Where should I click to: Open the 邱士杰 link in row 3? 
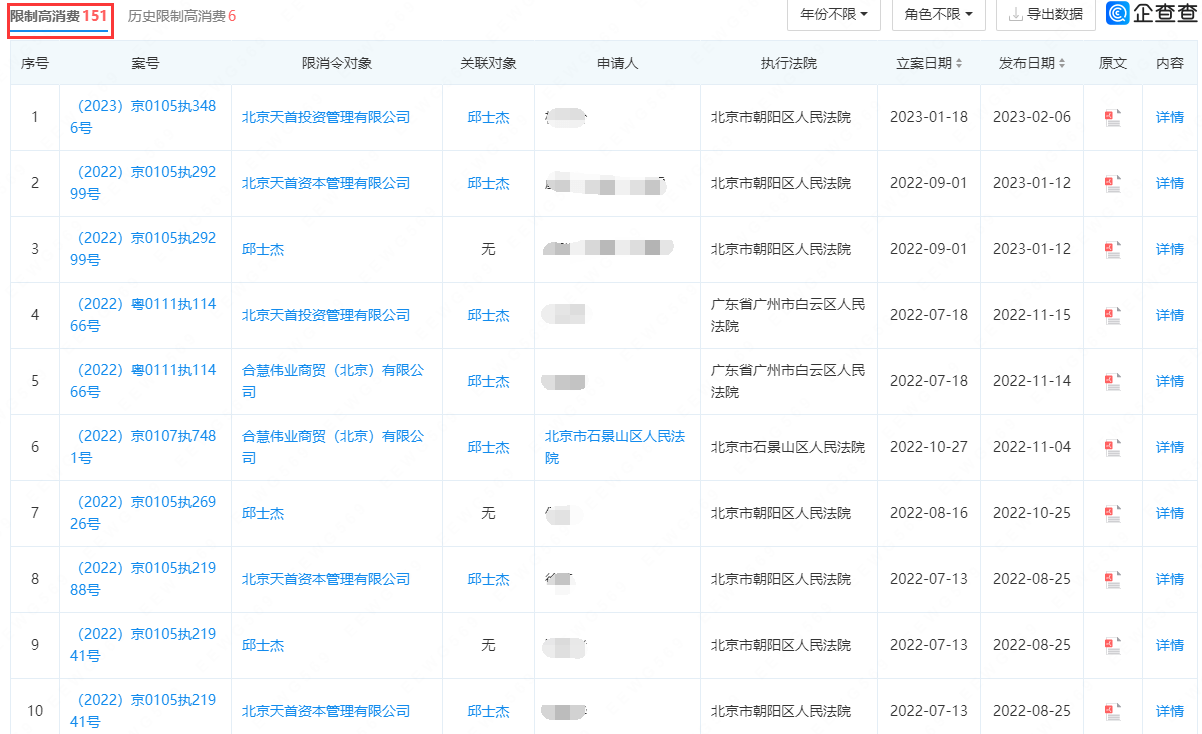point(263,249)
